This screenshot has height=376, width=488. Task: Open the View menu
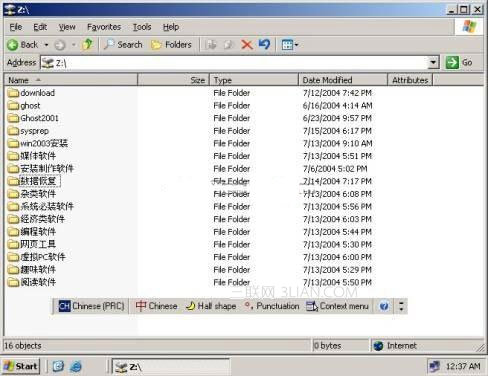(67, 27)
